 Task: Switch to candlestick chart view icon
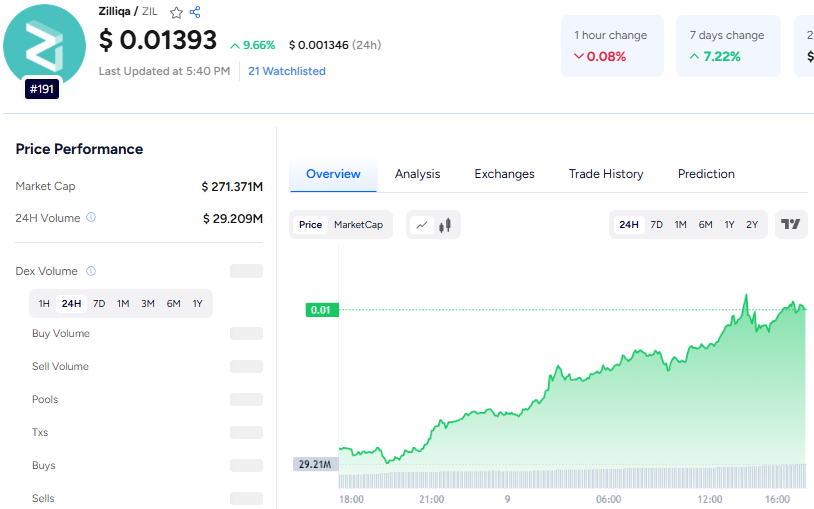click(445, 225)
